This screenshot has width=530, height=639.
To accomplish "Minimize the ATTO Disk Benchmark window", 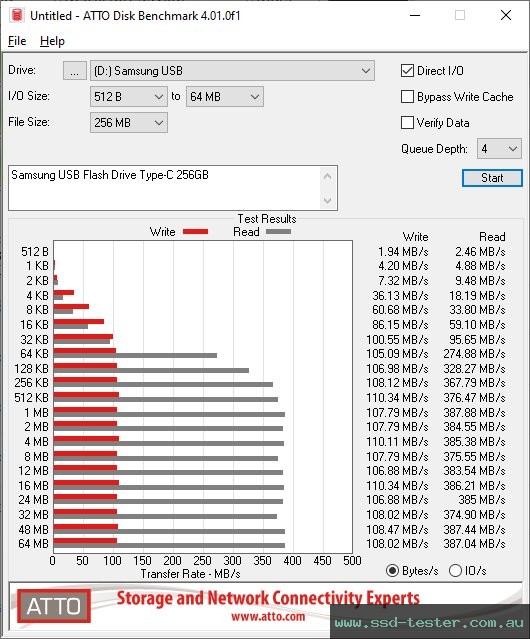I will (415, 15).
